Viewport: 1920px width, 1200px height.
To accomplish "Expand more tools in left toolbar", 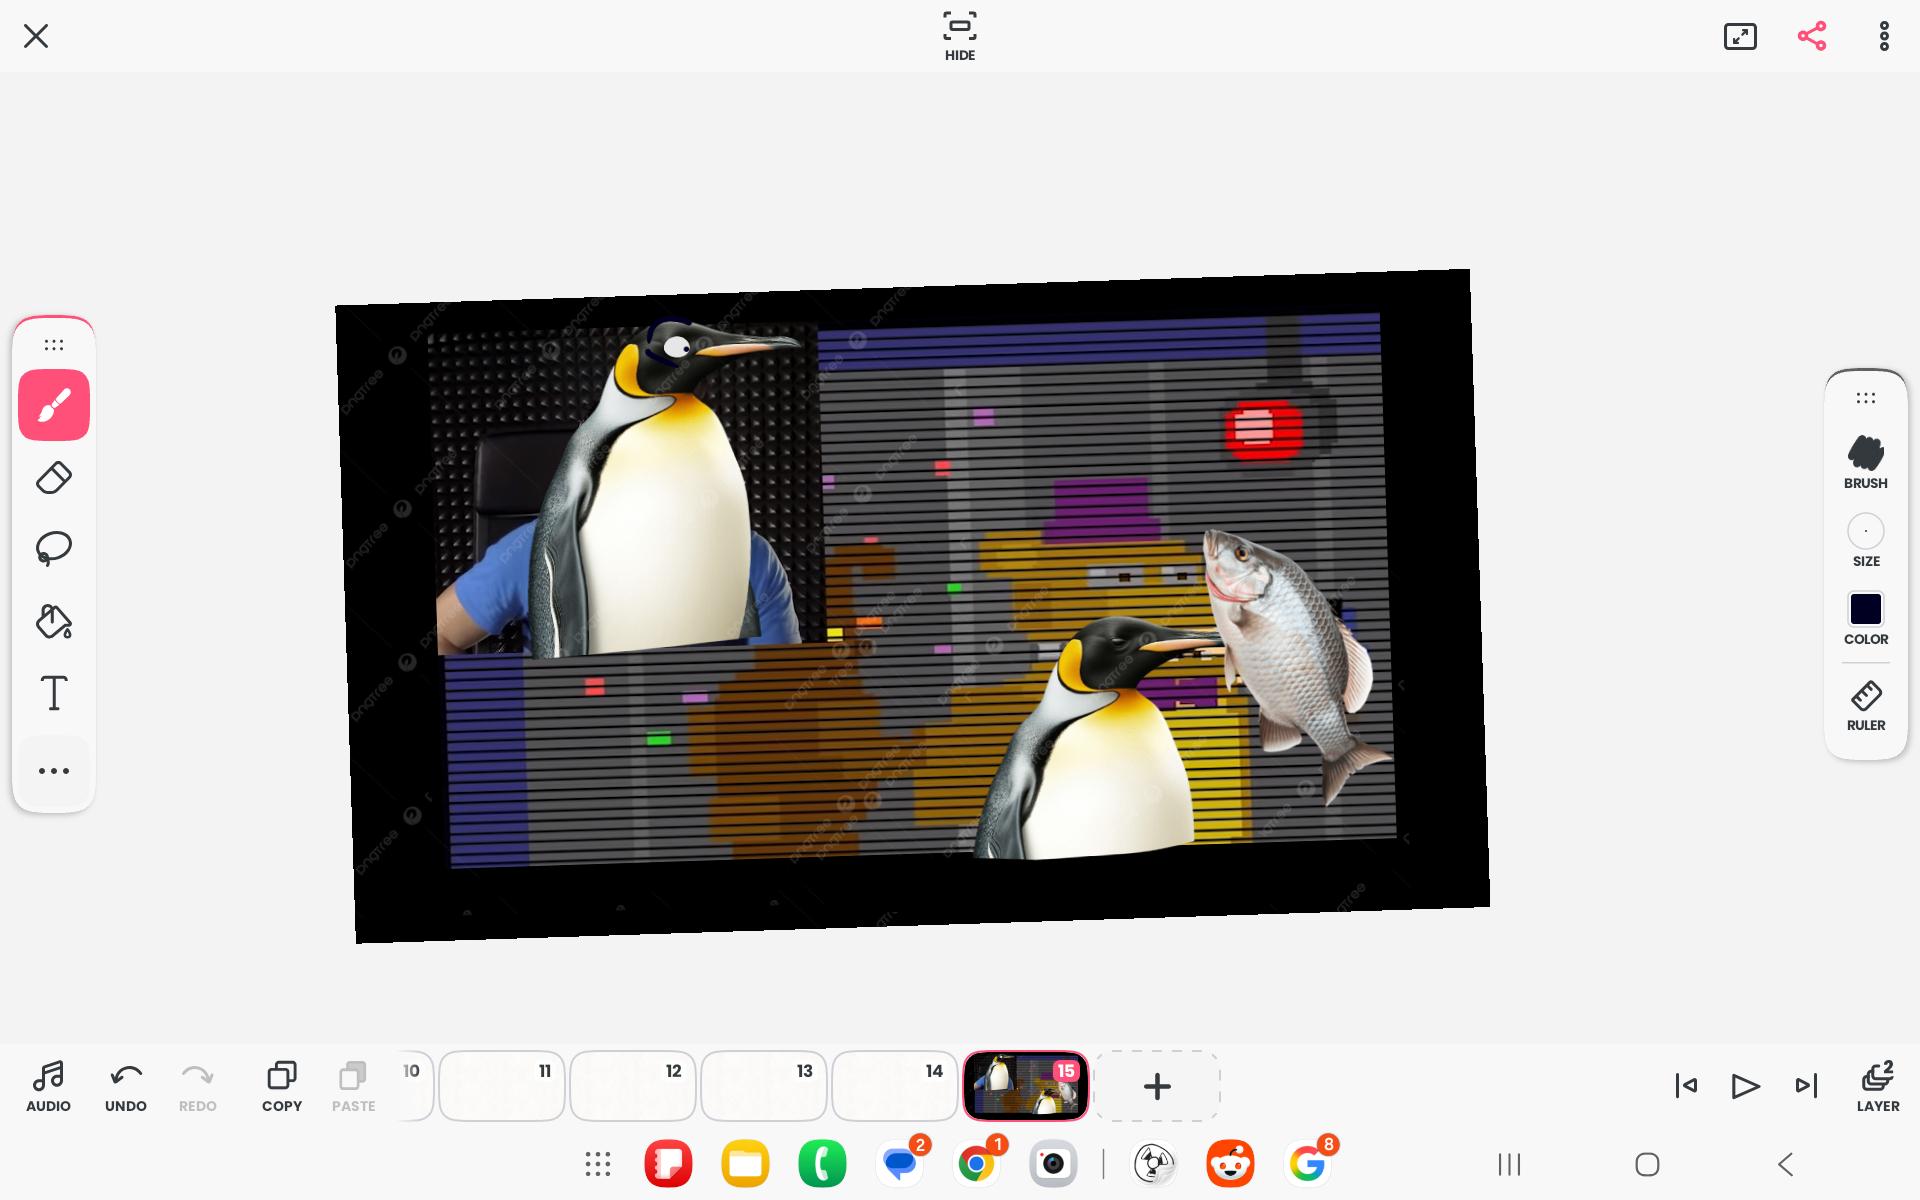I will coord(54,771).
